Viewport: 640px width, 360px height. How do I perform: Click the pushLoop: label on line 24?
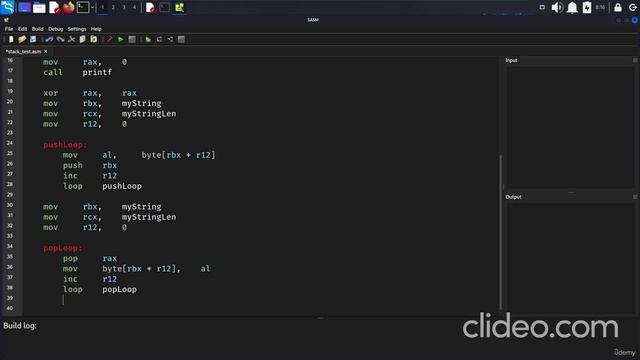pyautogui.click(x=65, y=144)
